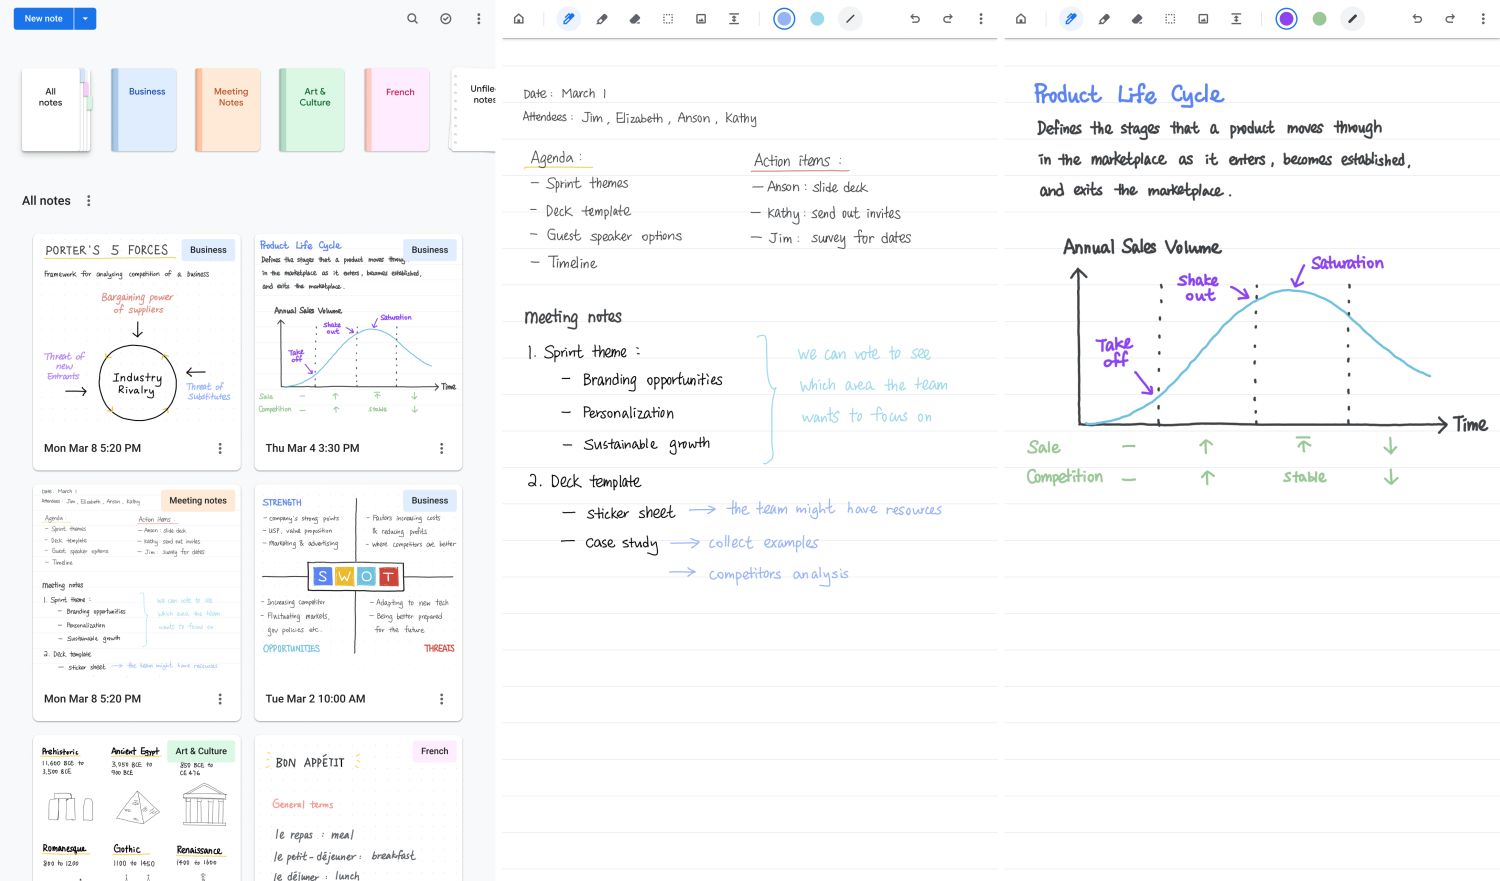Click the make space tool in the Product Life Cycle editor
This screenshot has height=881, width=1500.
[1236, 19]
